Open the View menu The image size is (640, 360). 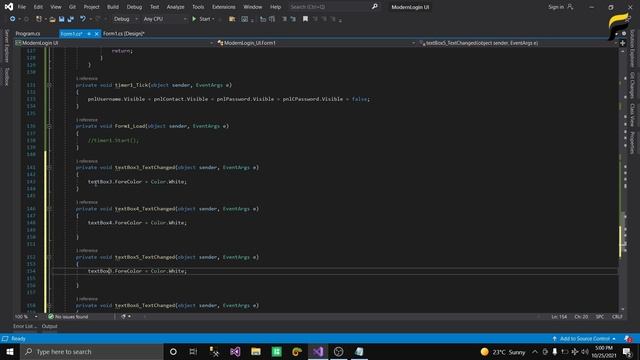56,7
